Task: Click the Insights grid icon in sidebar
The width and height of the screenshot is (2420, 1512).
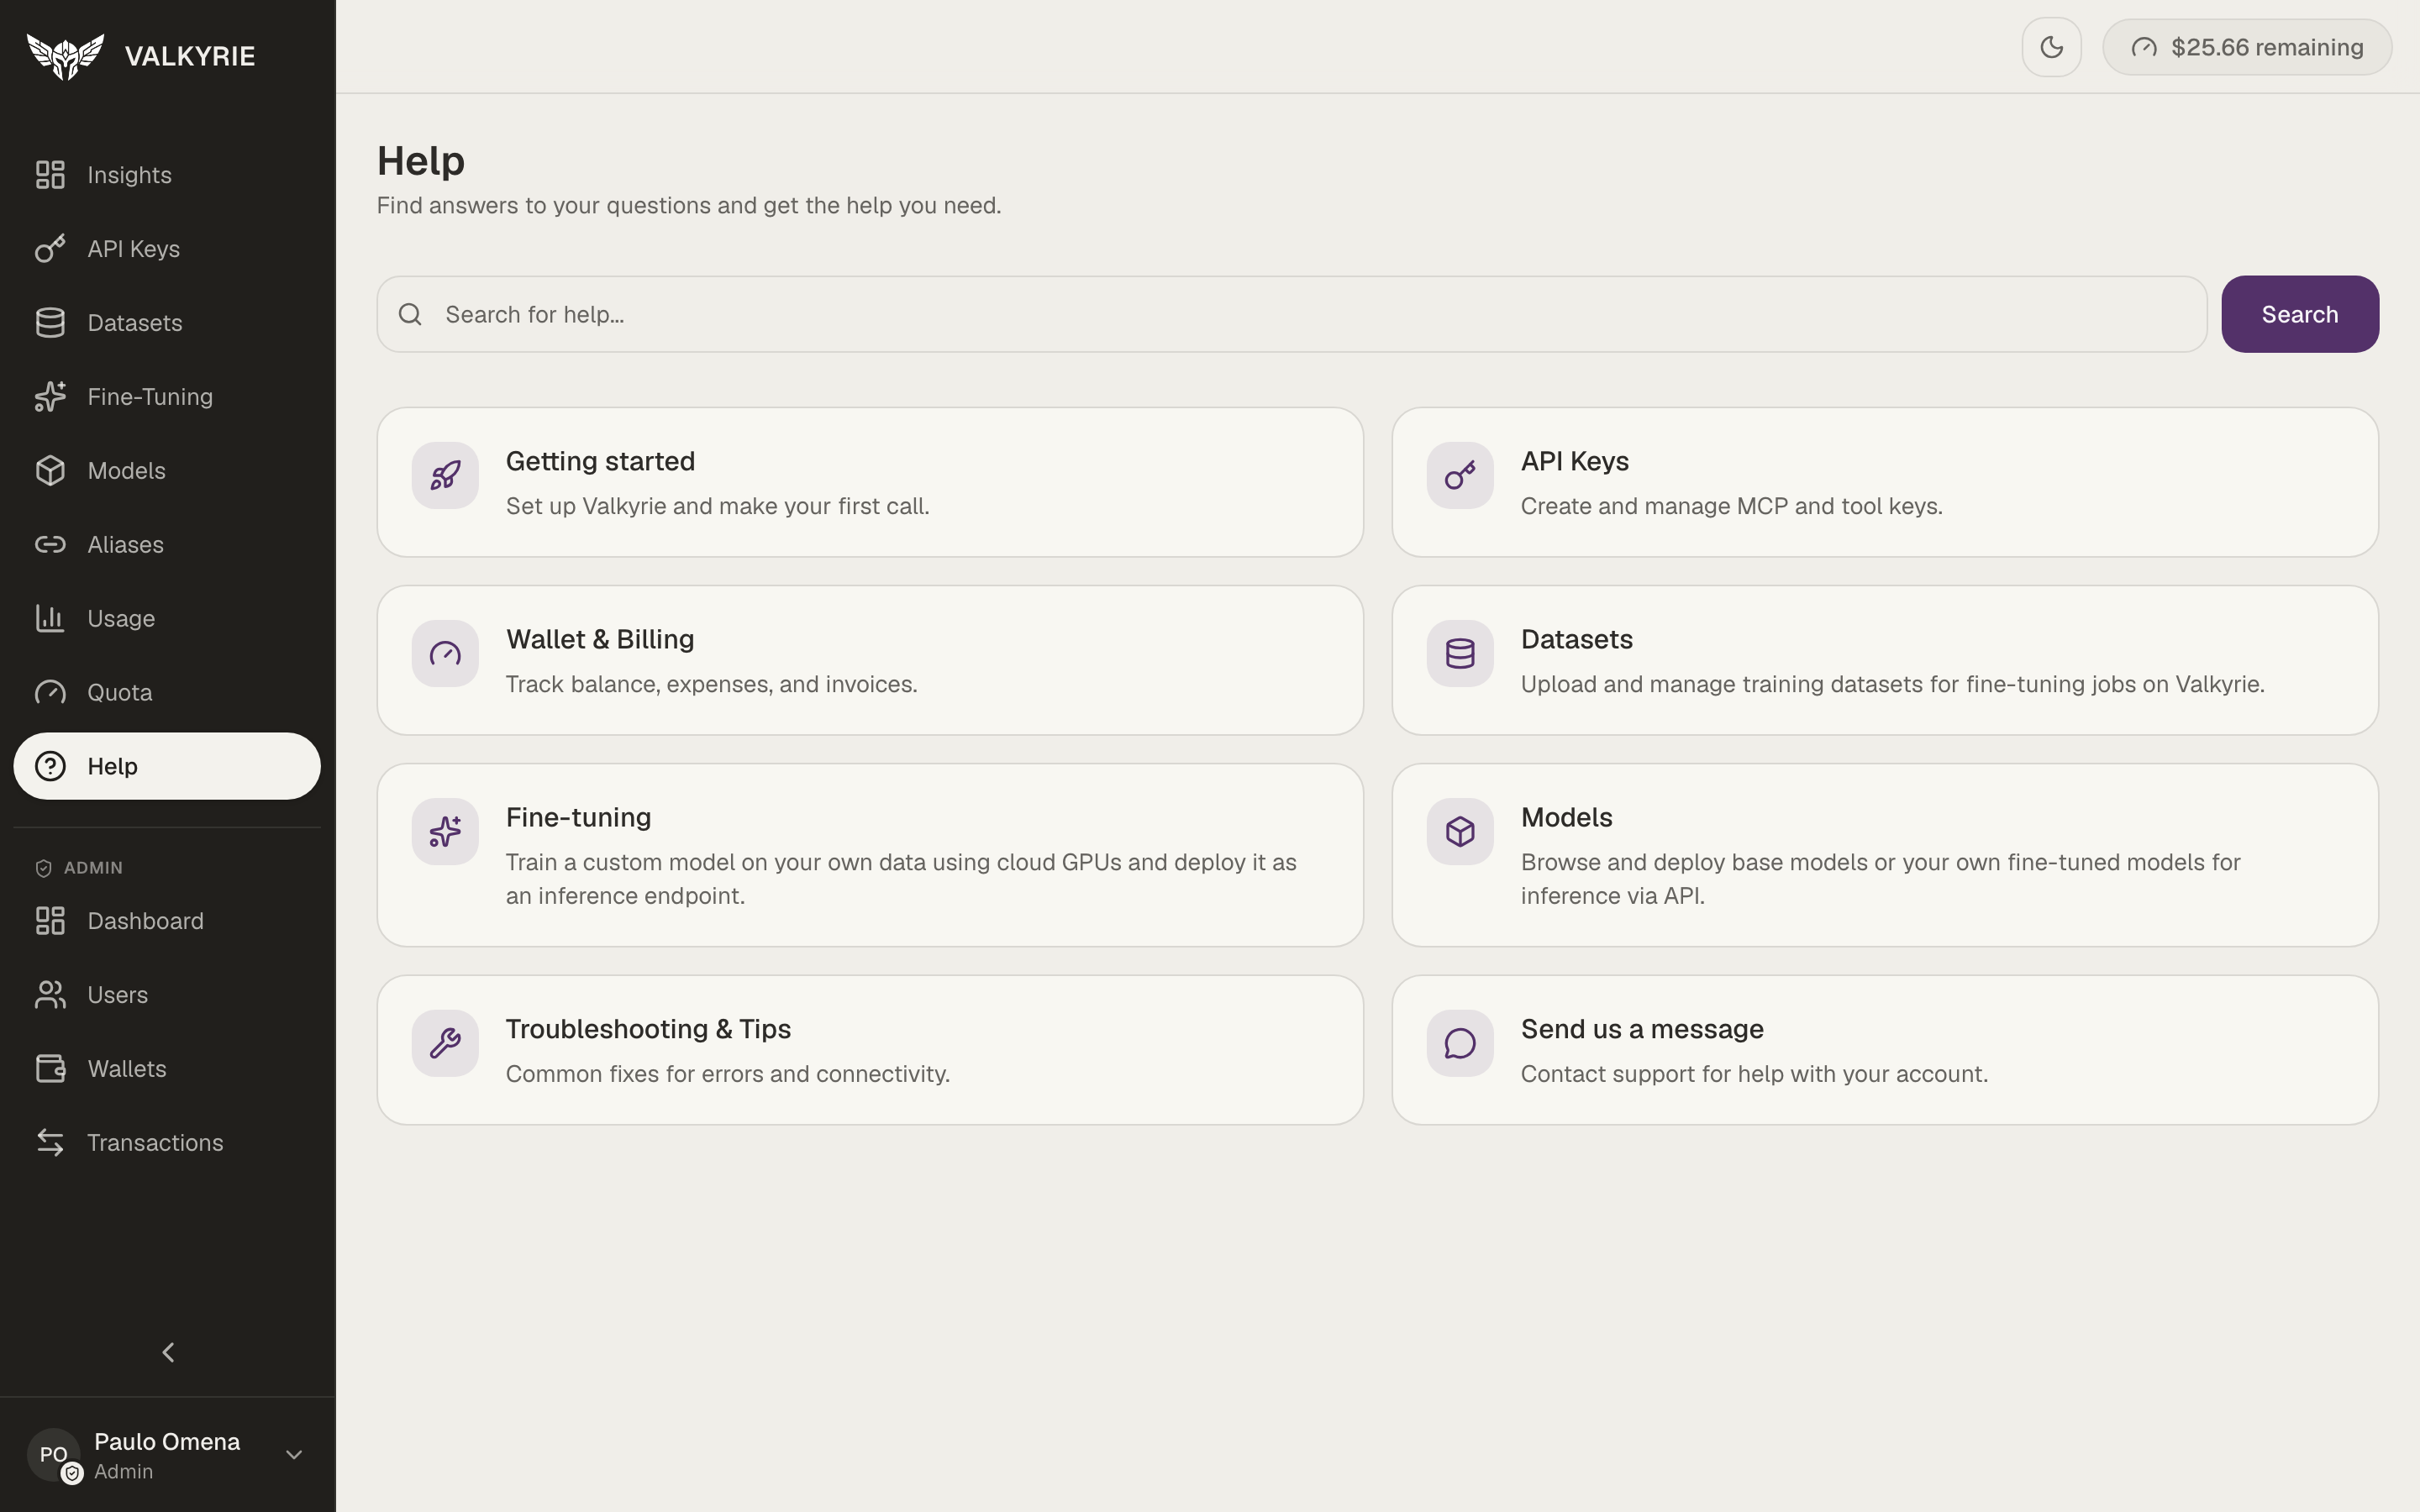Action: coord(50,175)
